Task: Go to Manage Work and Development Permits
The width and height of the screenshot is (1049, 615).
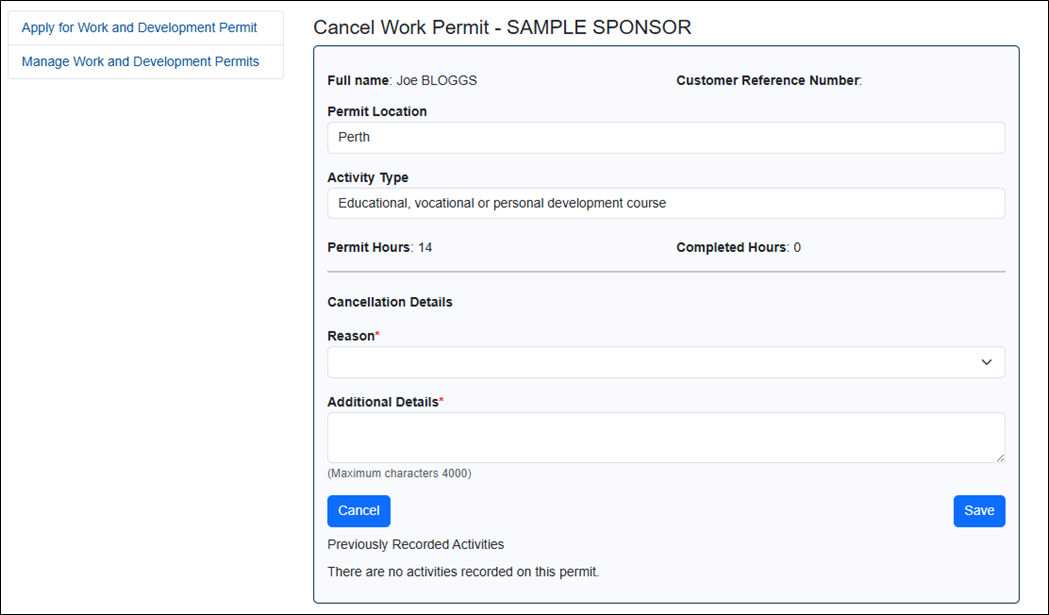Action: (140, 62)
